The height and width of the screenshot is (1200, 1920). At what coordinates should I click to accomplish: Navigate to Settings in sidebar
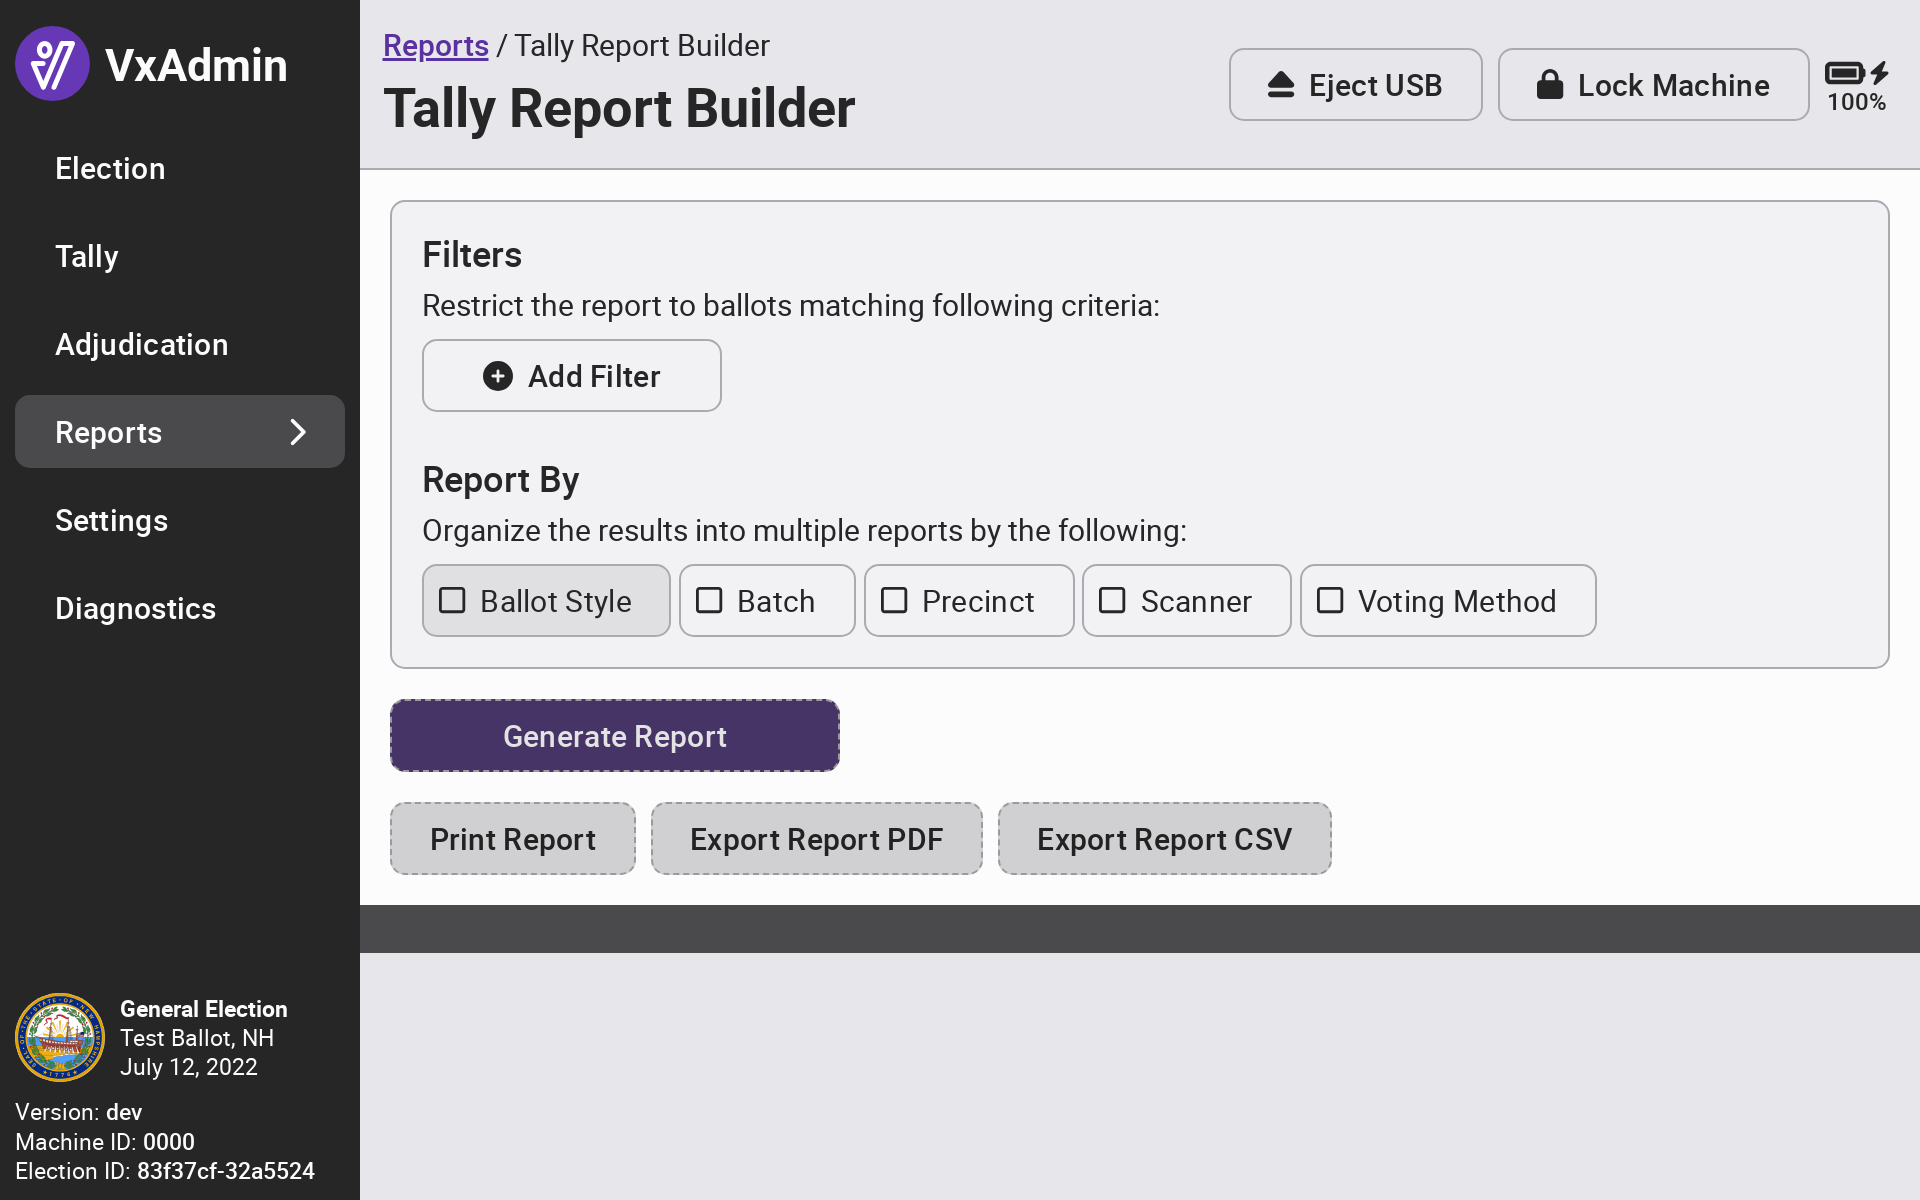pos(111,520)
